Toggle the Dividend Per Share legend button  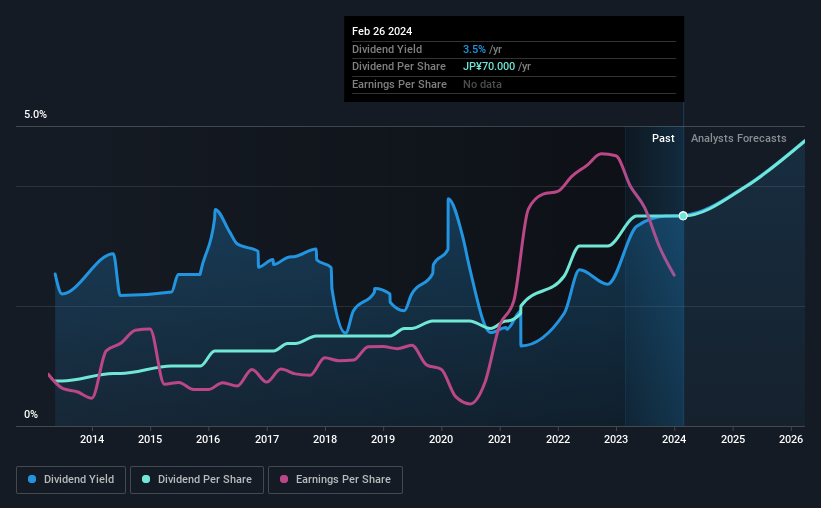point(197,480)
